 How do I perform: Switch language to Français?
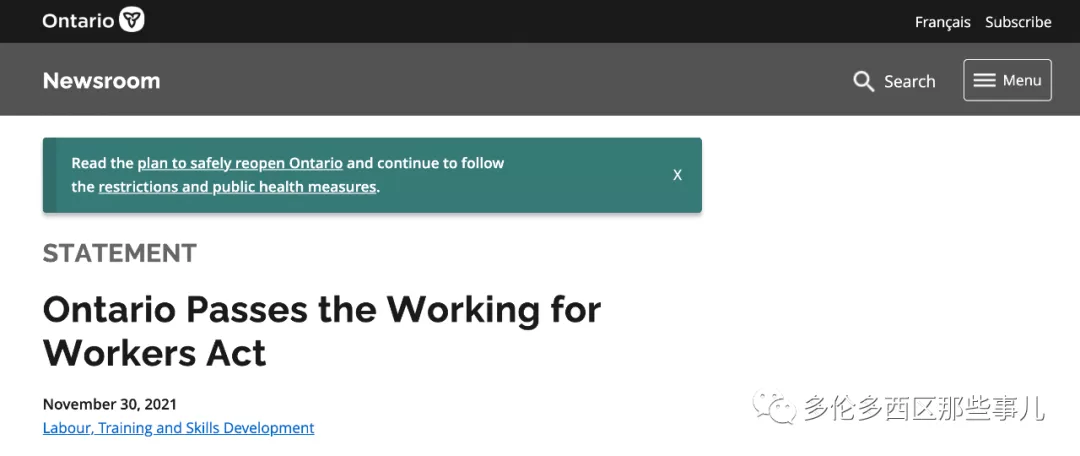click(942, 22)
